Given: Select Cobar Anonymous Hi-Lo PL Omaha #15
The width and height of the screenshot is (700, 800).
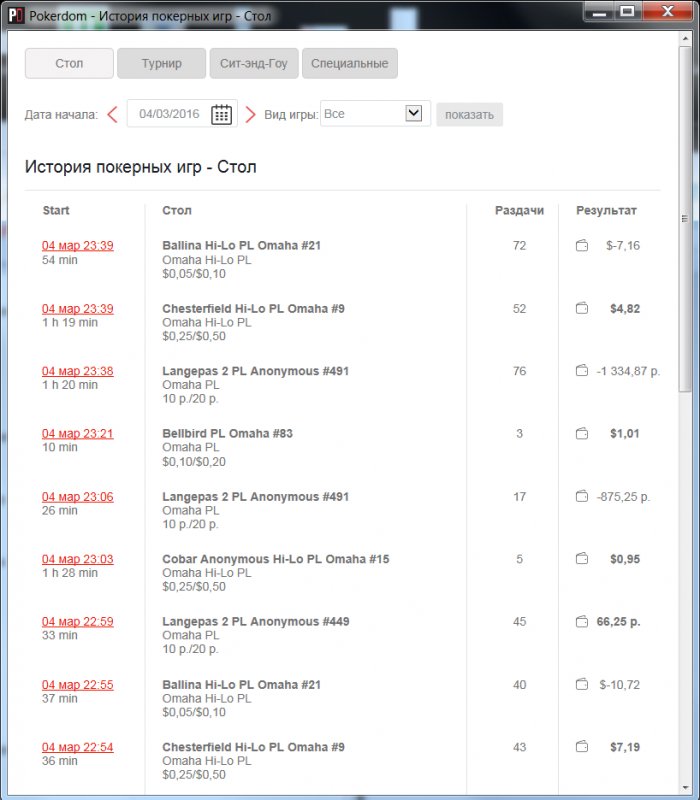Looking at the screenshot, I should pyautogui.click(x=276, y=559).
